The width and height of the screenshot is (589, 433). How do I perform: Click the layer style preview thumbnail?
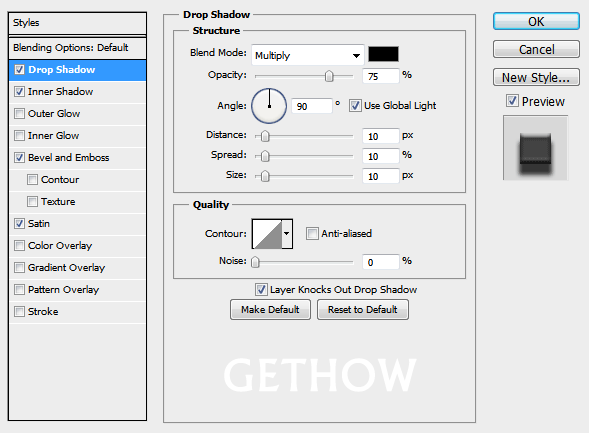[x=535, y=148]
